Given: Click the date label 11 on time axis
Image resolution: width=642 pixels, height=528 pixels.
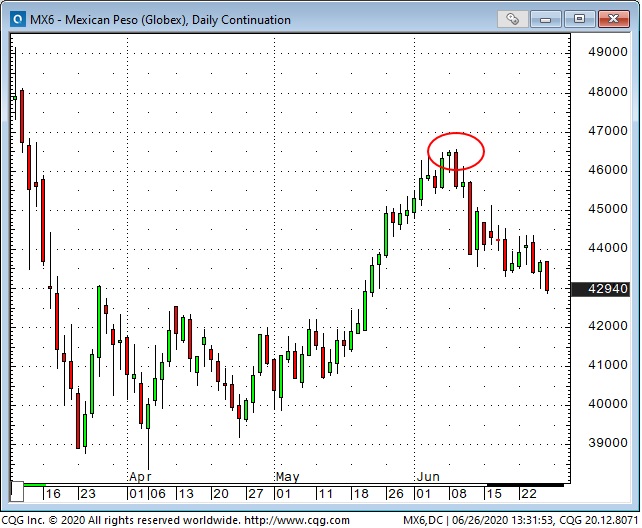Looking at the screenshot, I should [x=326, y=494].
